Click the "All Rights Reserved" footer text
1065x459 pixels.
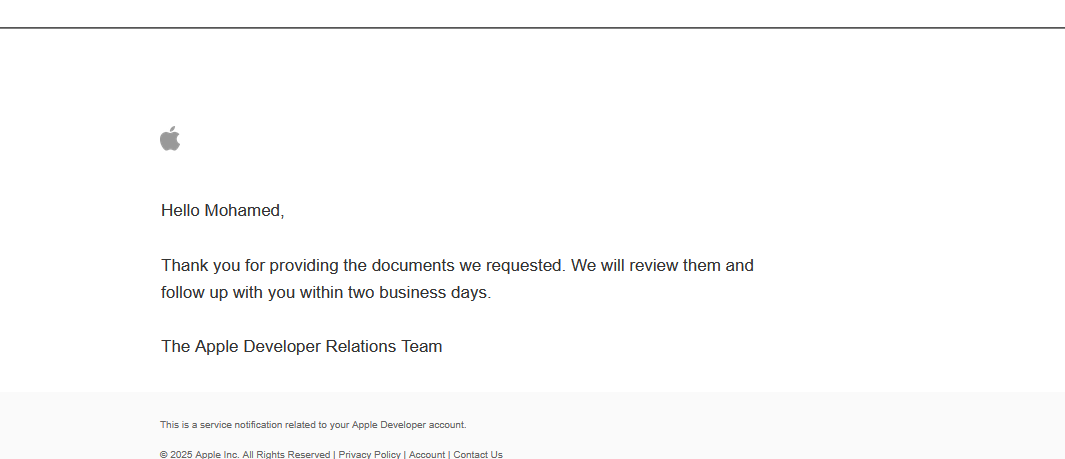point(286,454)
